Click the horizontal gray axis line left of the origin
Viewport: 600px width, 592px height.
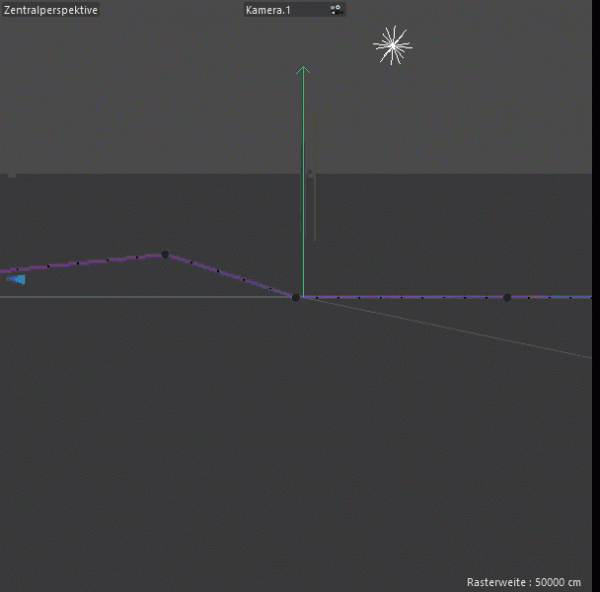tap(150, 297)
